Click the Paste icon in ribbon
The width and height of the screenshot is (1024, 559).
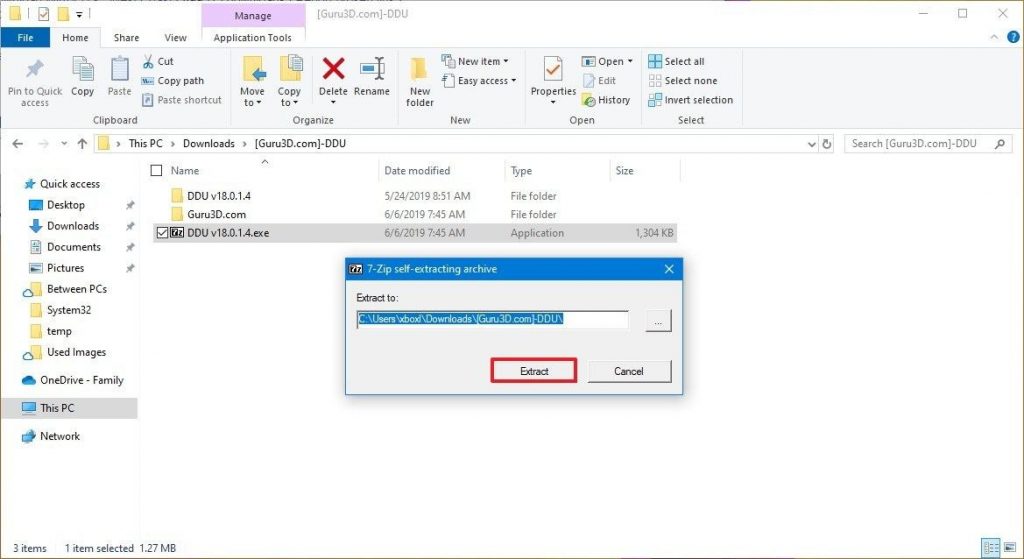[x=119, y=72]
